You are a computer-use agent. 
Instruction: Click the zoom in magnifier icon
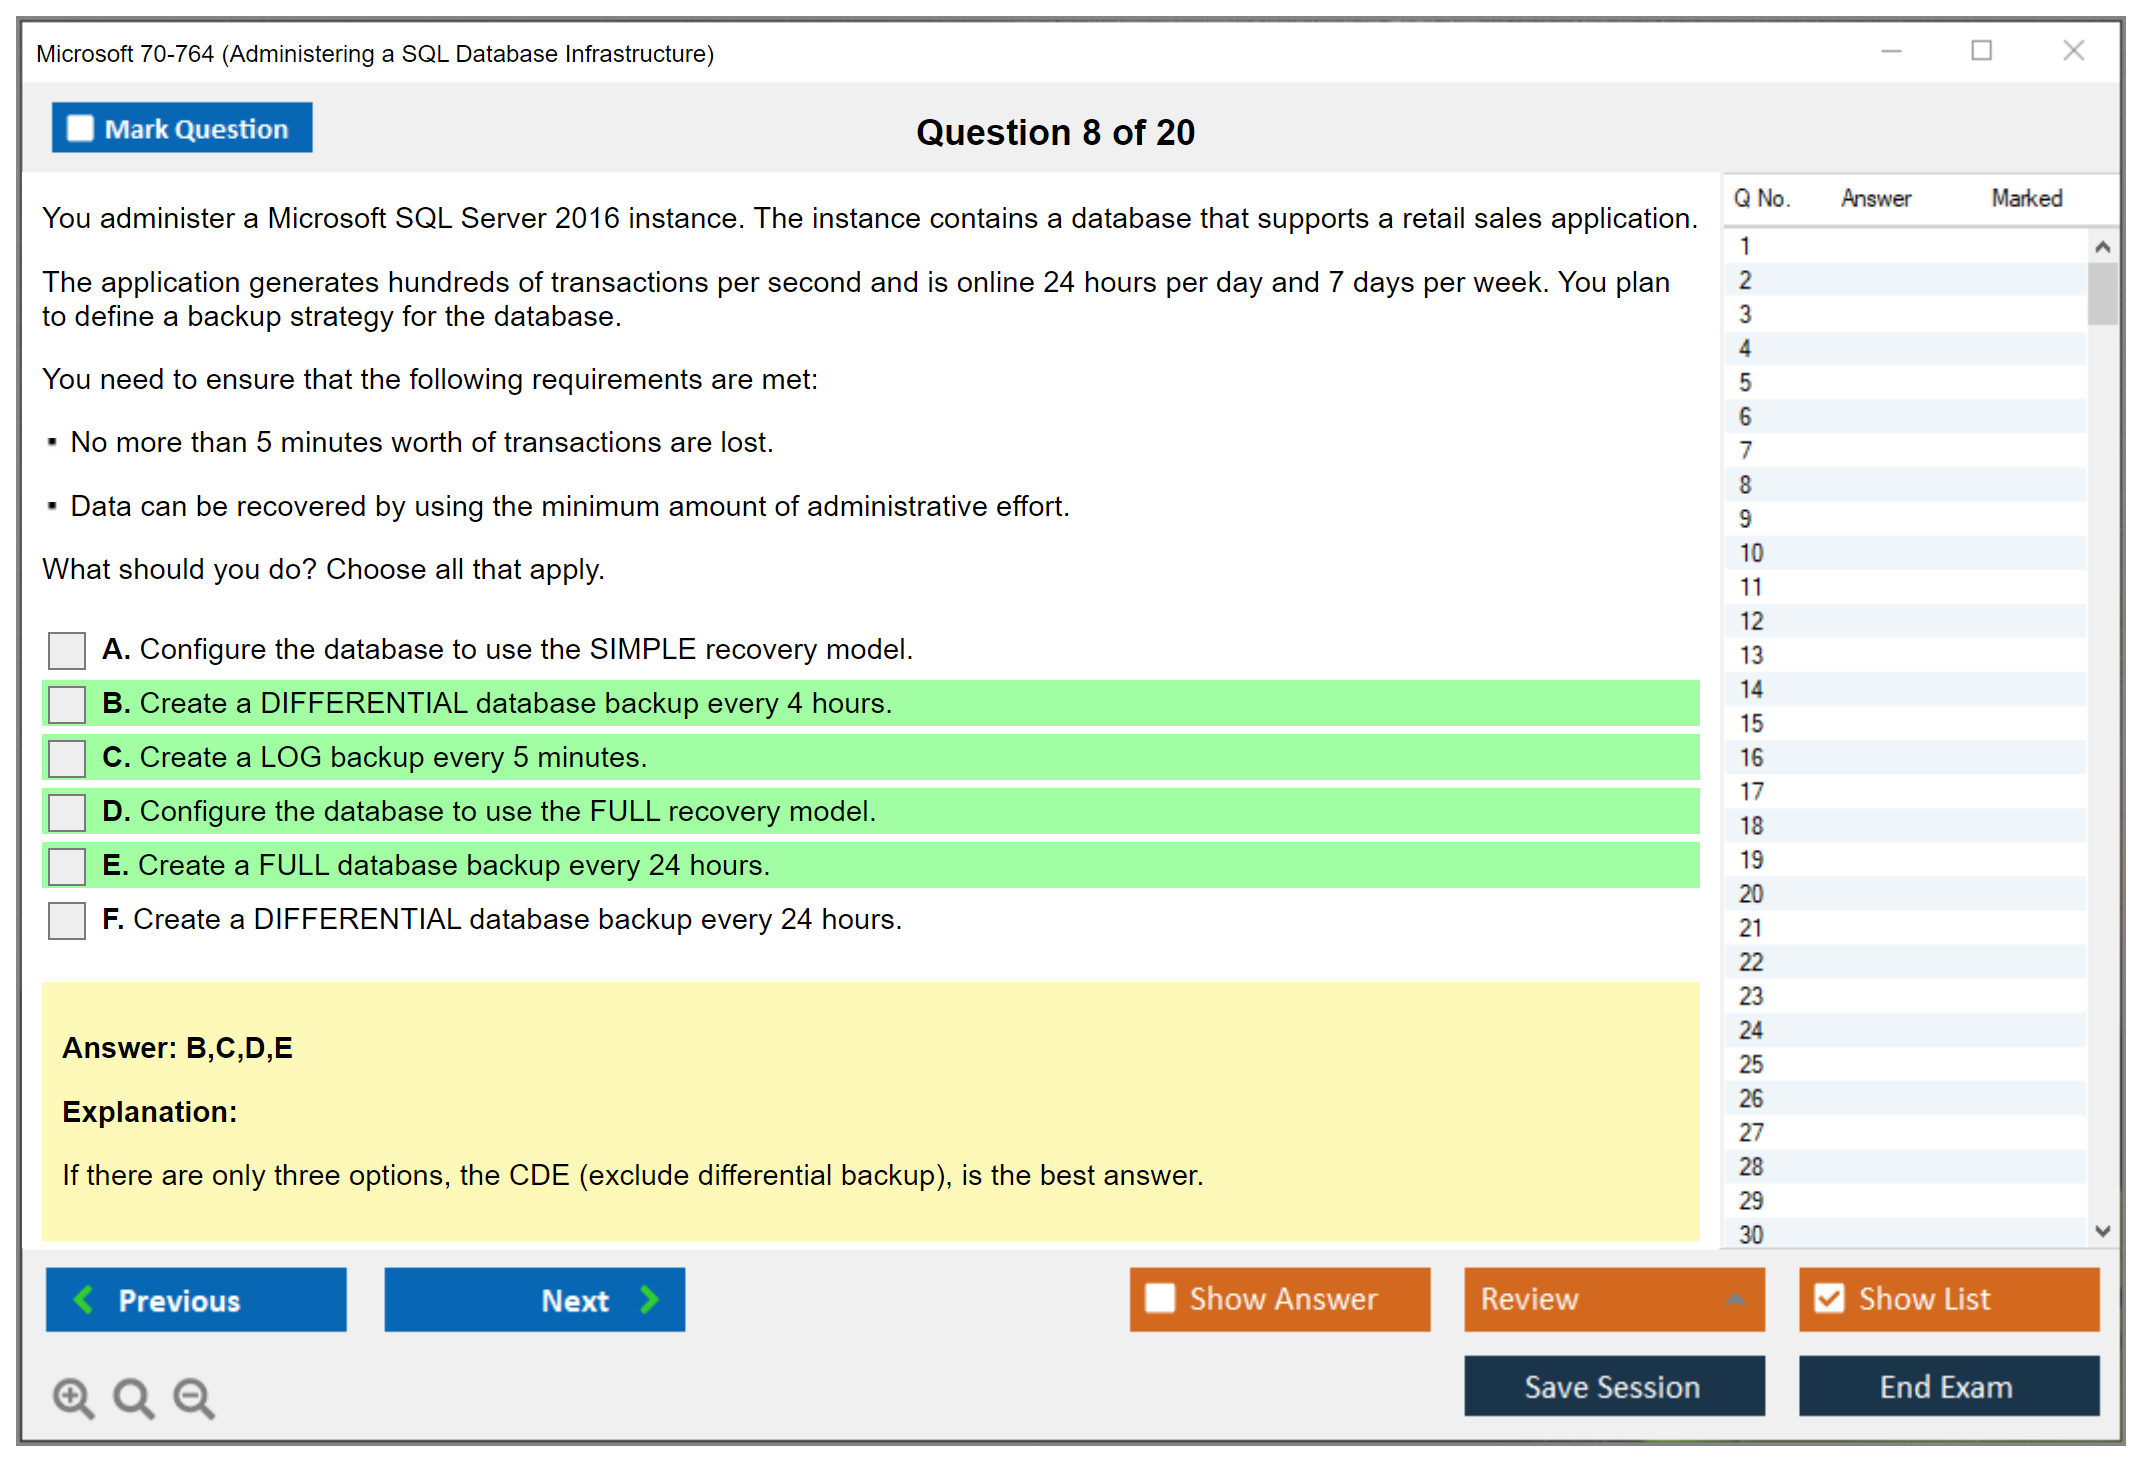73,1397
